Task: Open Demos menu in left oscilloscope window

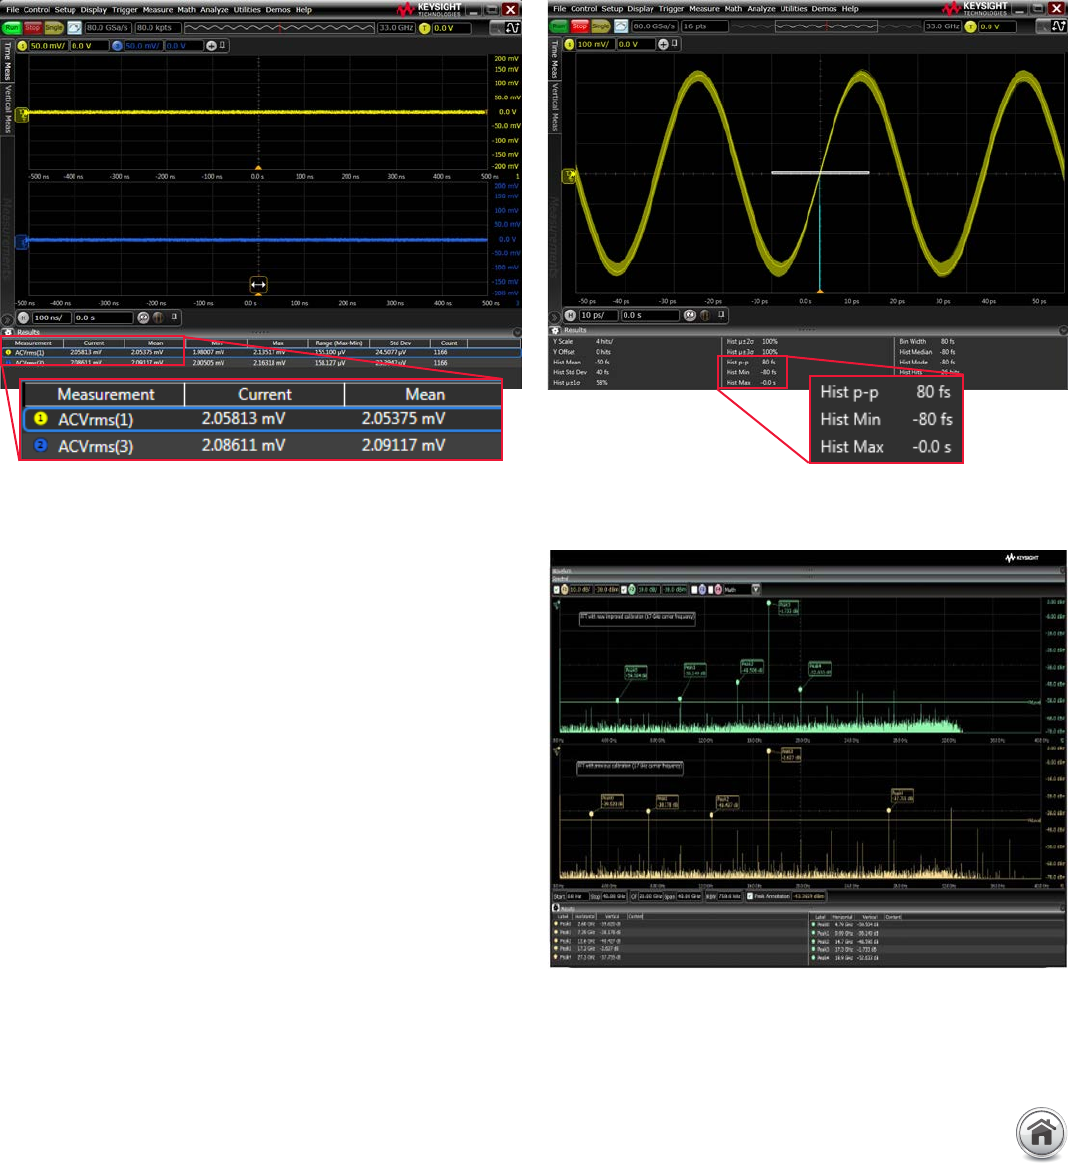Action: click(x=278, y=10)
